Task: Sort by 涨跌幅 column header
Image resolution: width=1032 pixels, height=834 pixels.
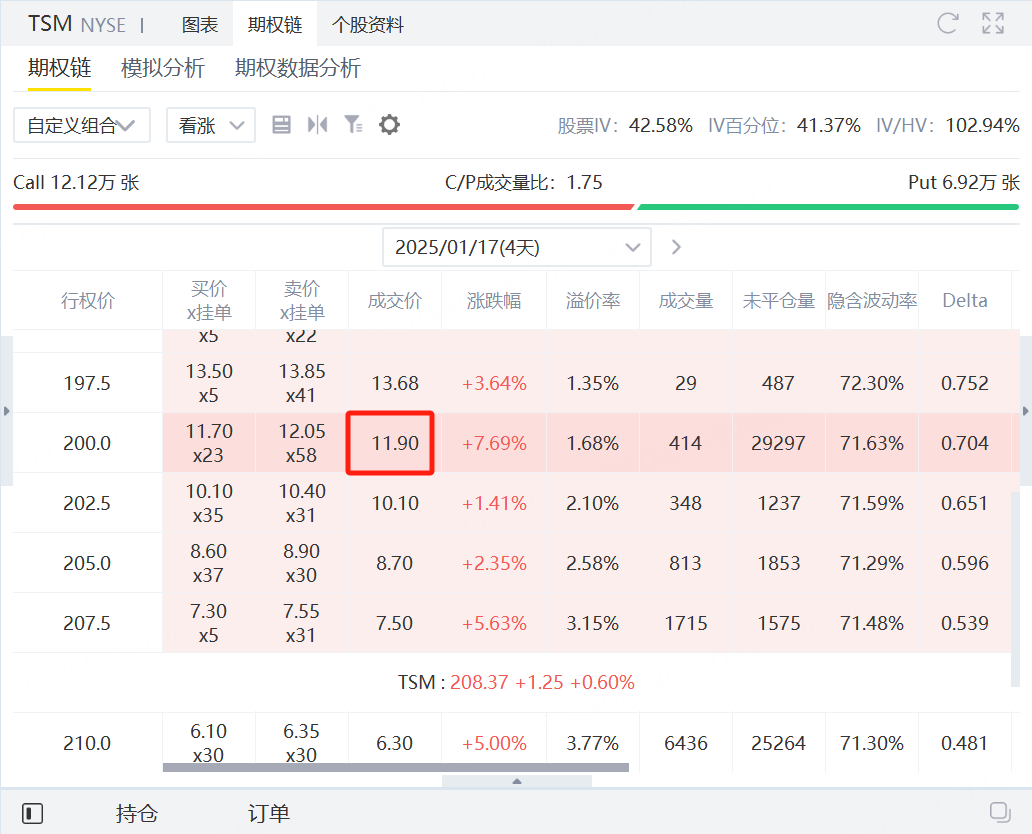Action: tap(494, 301)
